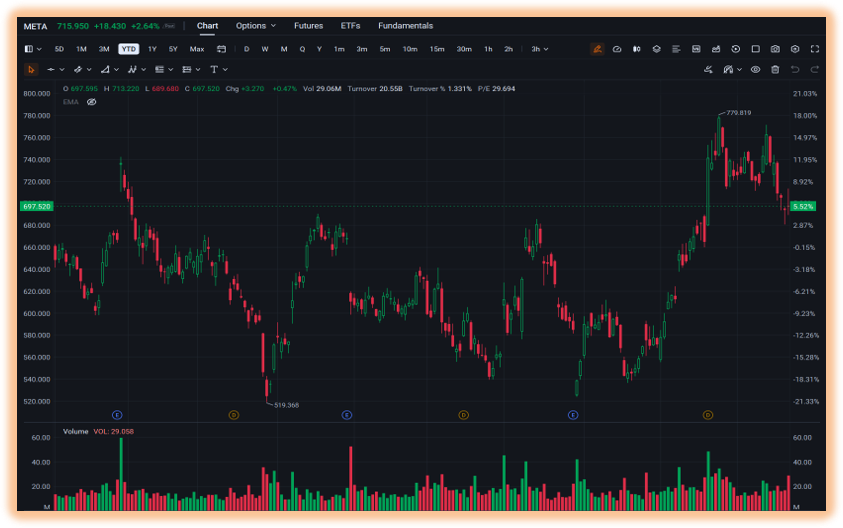The width and height of the screenshot is (843, 528).
Task: Click the green 697.520 current price label
Action: click(37, 206)
